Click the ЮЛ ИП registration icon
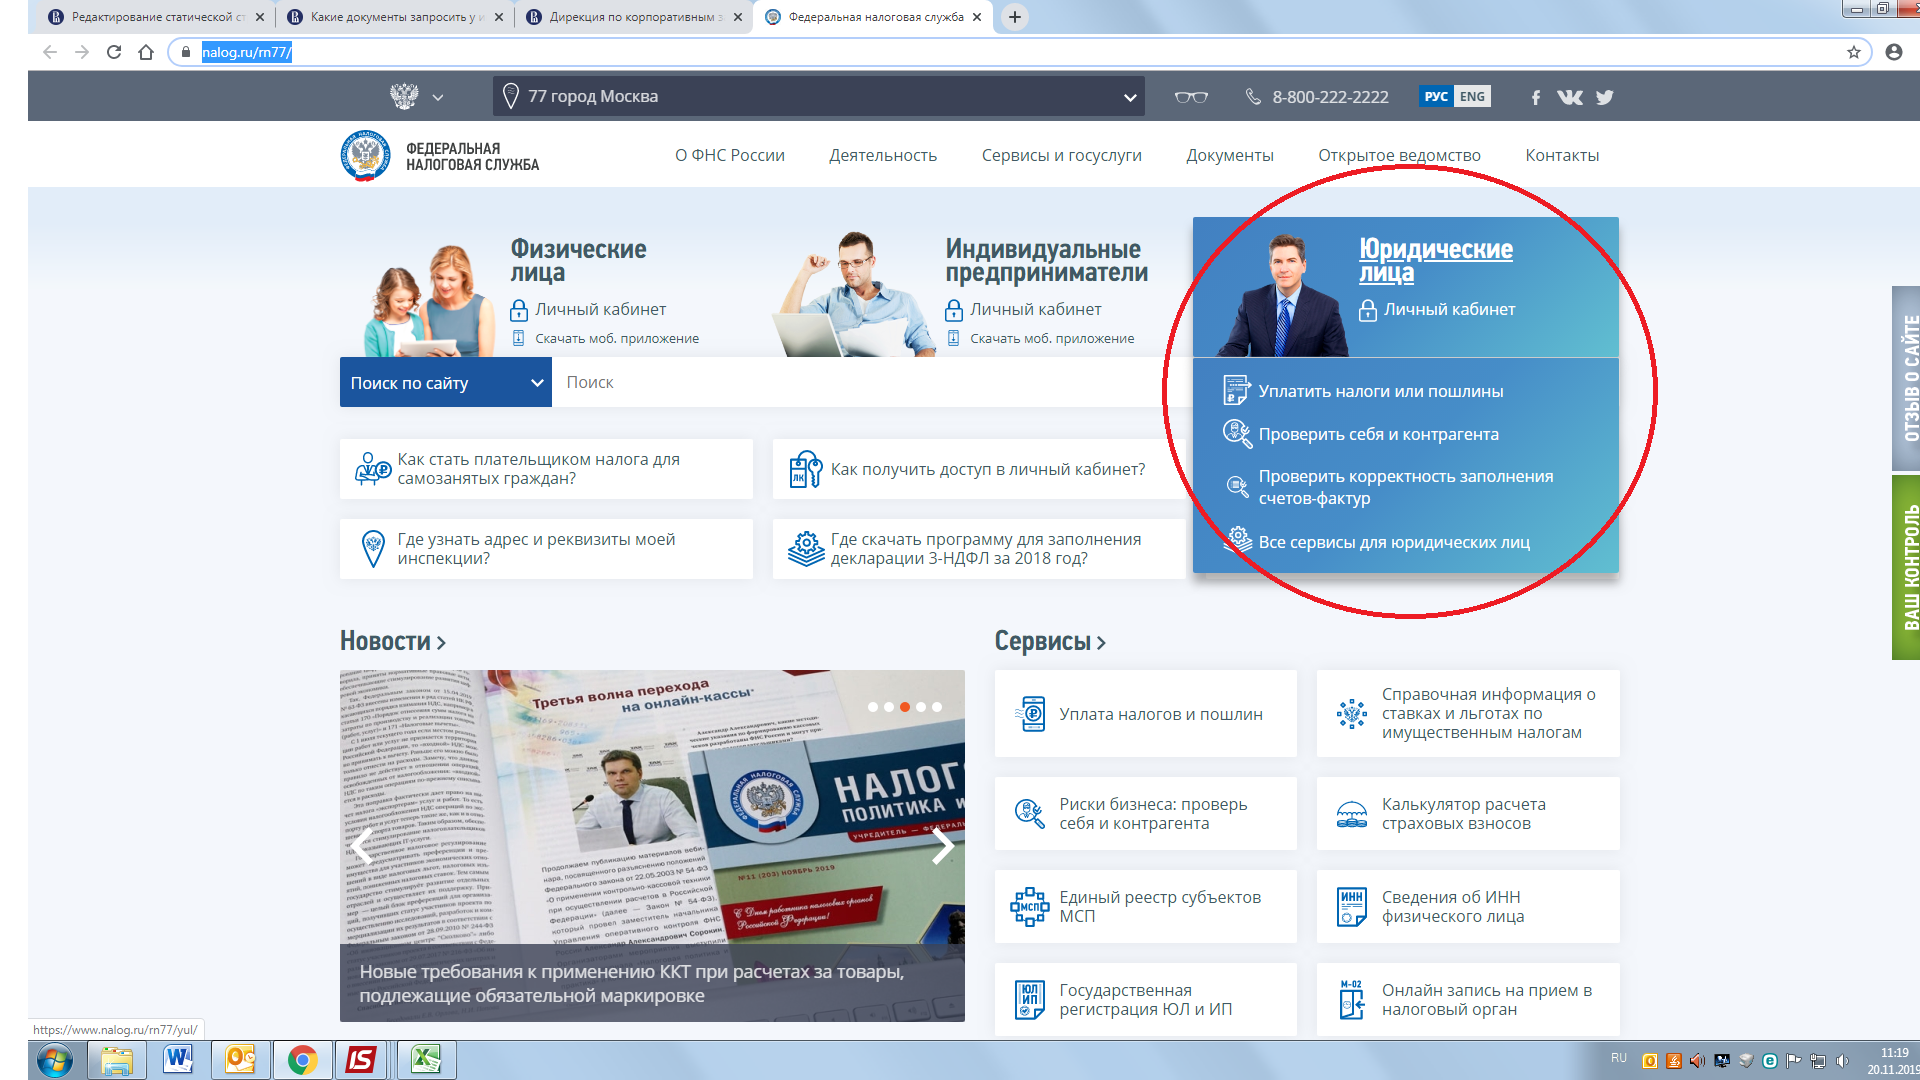 1030,999
